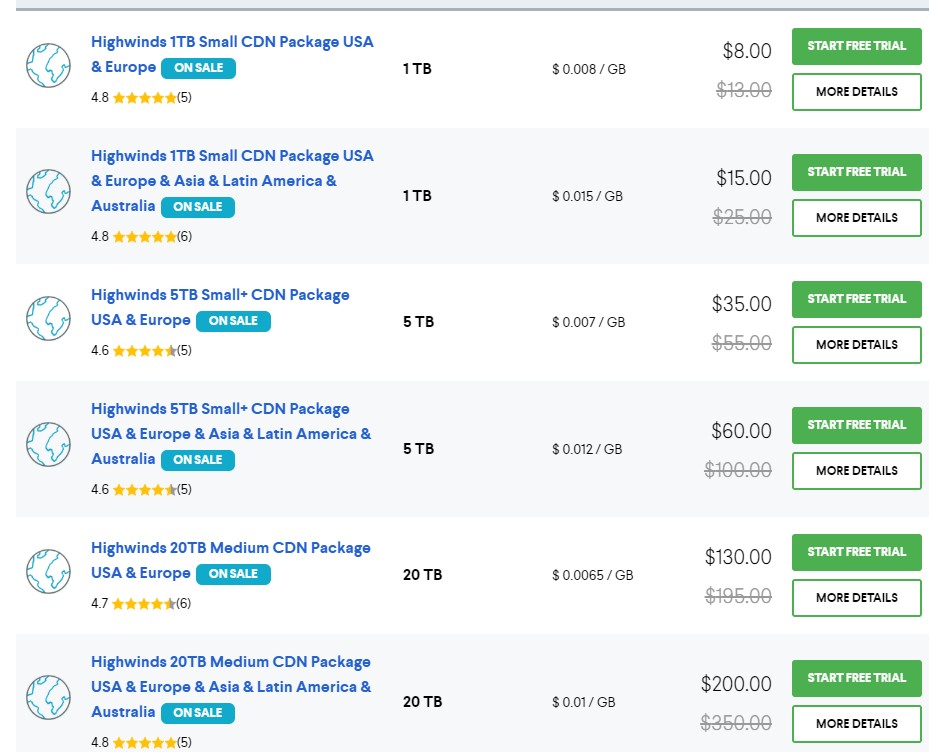The height and width of the screenshot is (752, 929).
Task: Start free trial for the $200.00 package
Action: [856, 678]
